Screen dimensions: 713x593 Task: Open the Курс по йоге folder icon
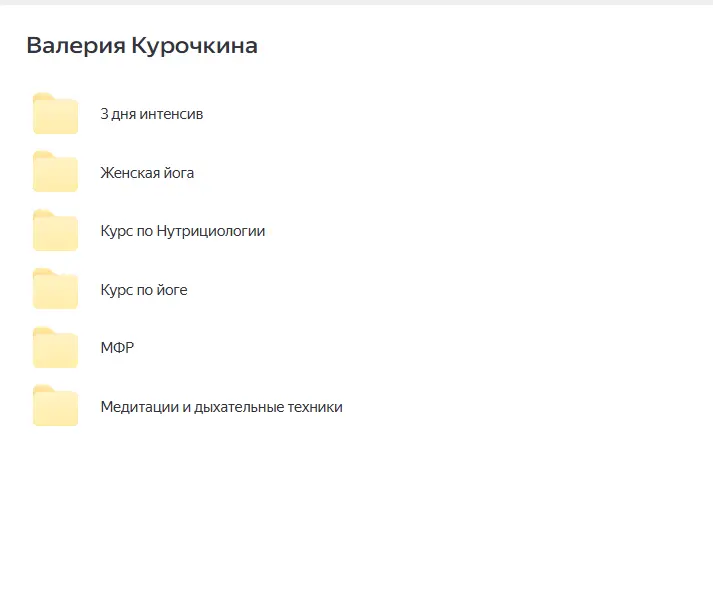click(x=55, y=290)
